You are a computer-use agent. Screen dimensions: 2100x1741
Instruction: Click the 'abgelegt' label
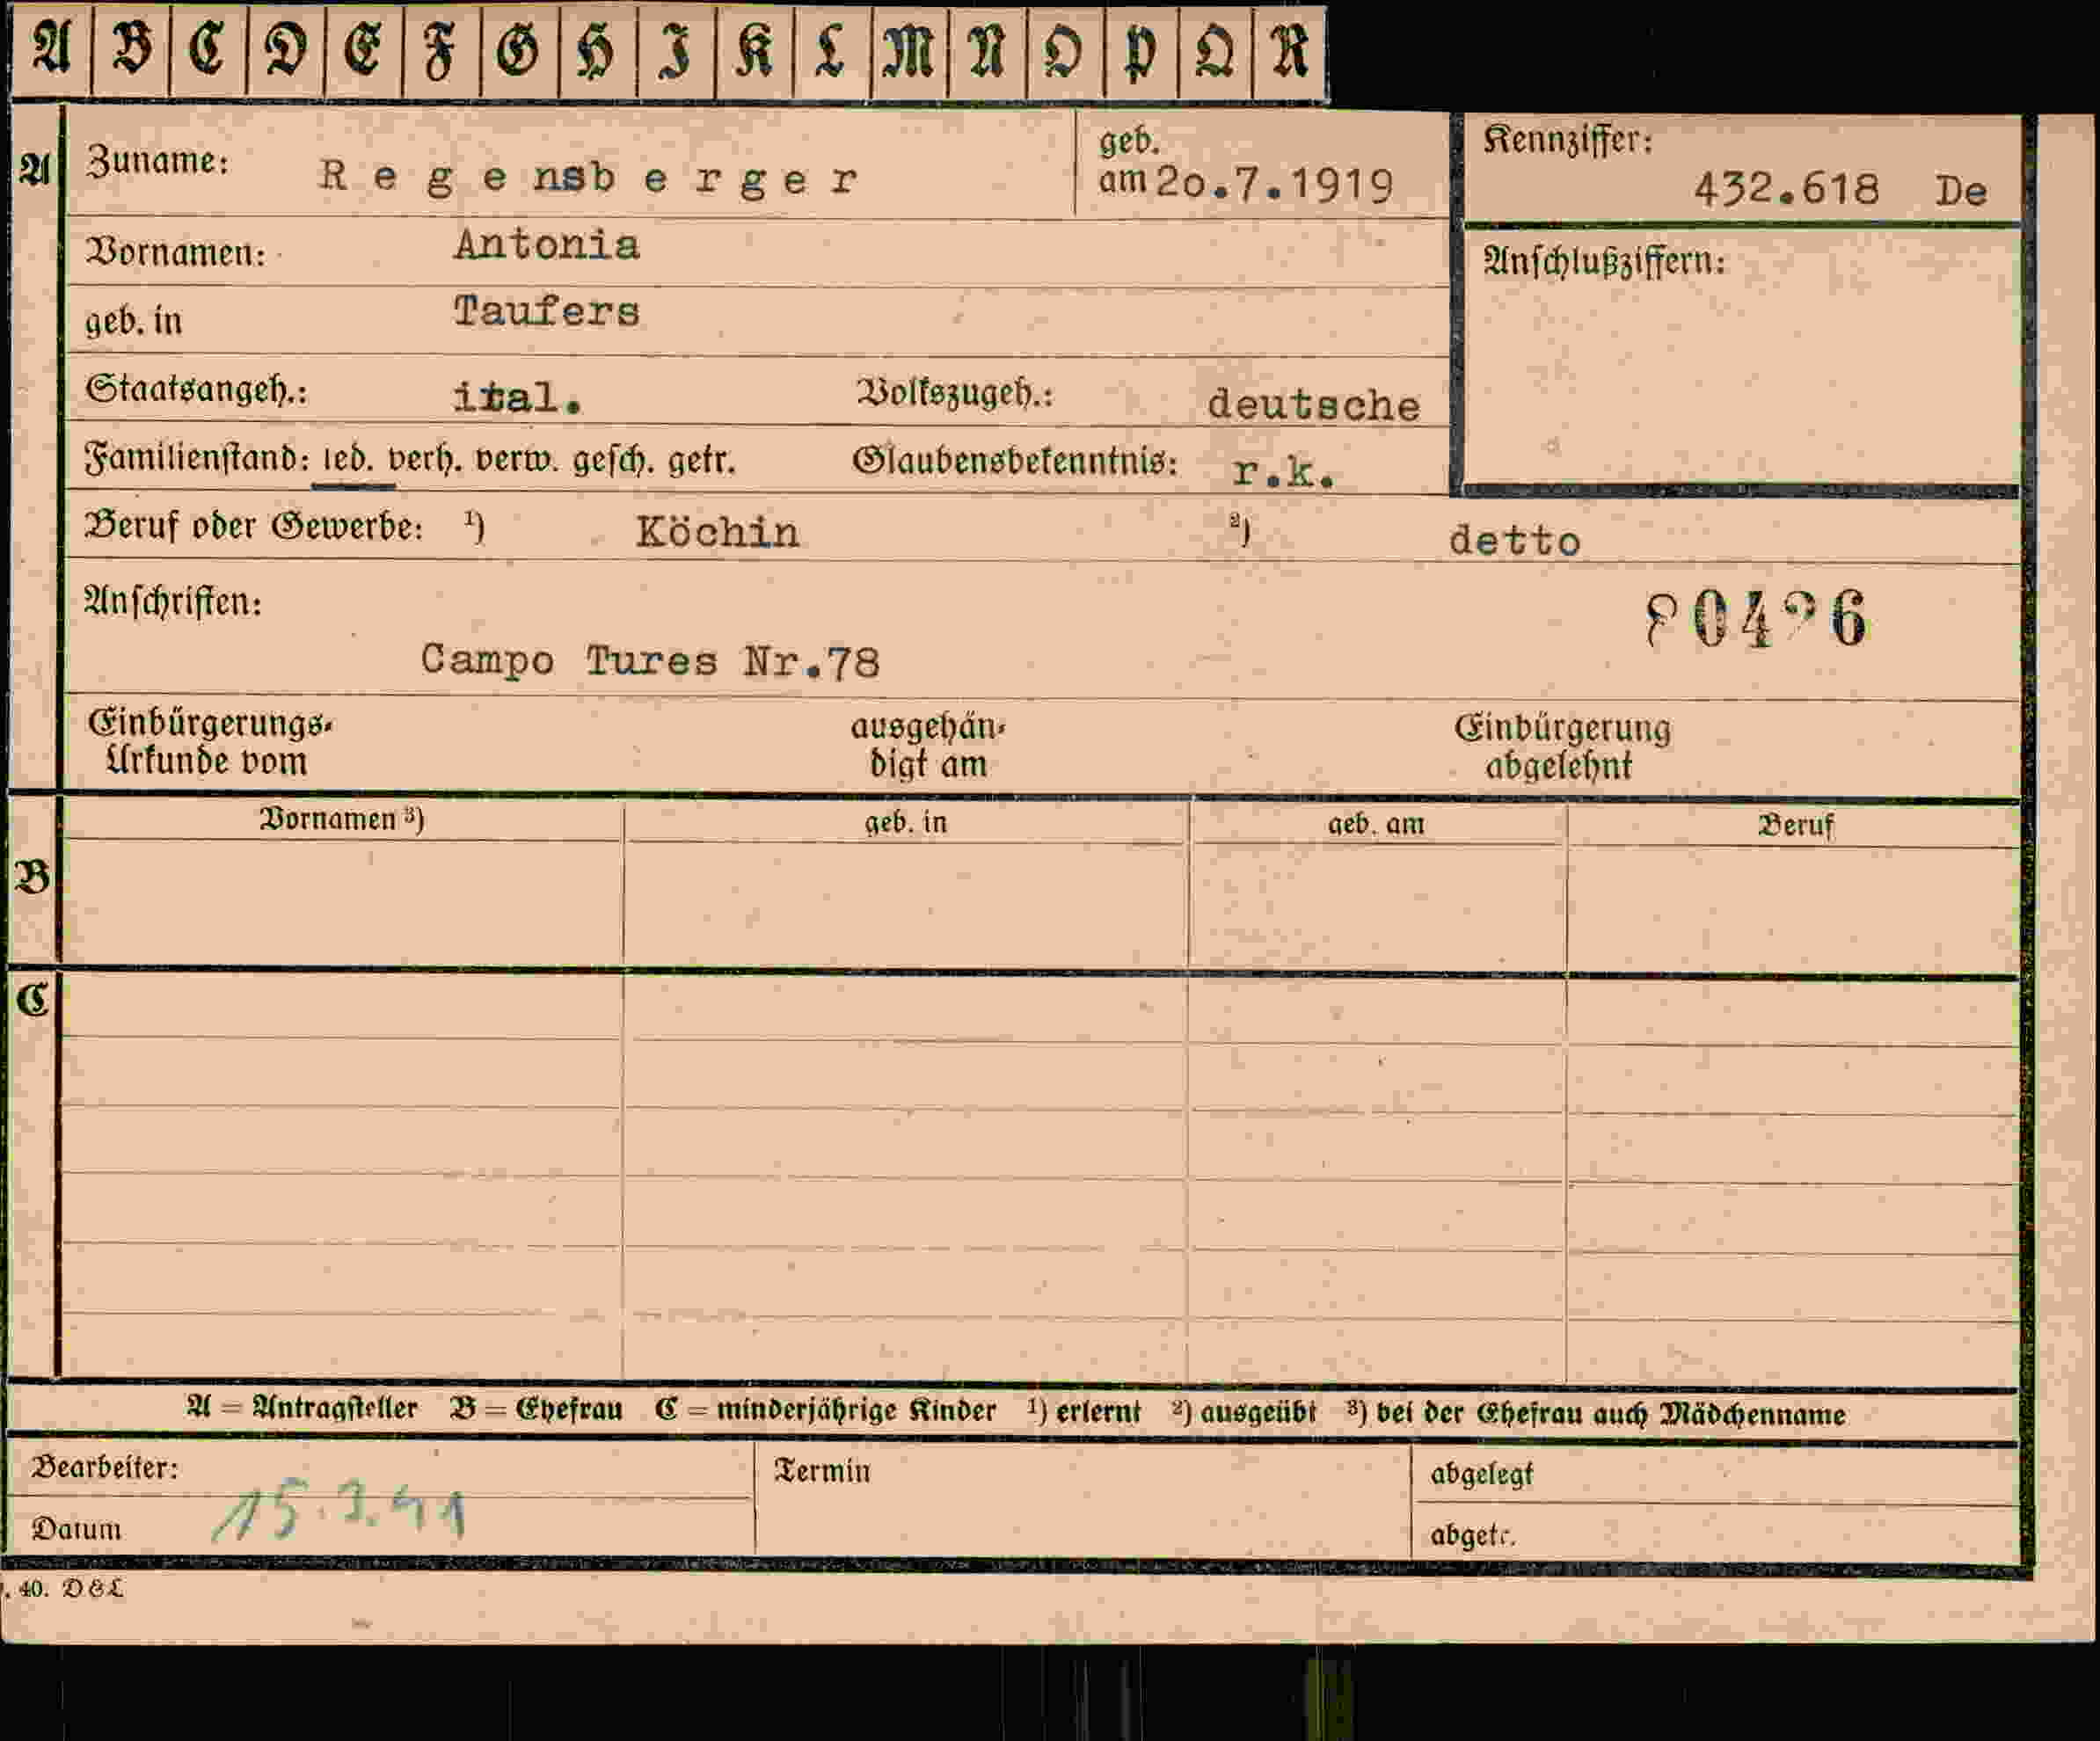click(x=1481, y=1474)
